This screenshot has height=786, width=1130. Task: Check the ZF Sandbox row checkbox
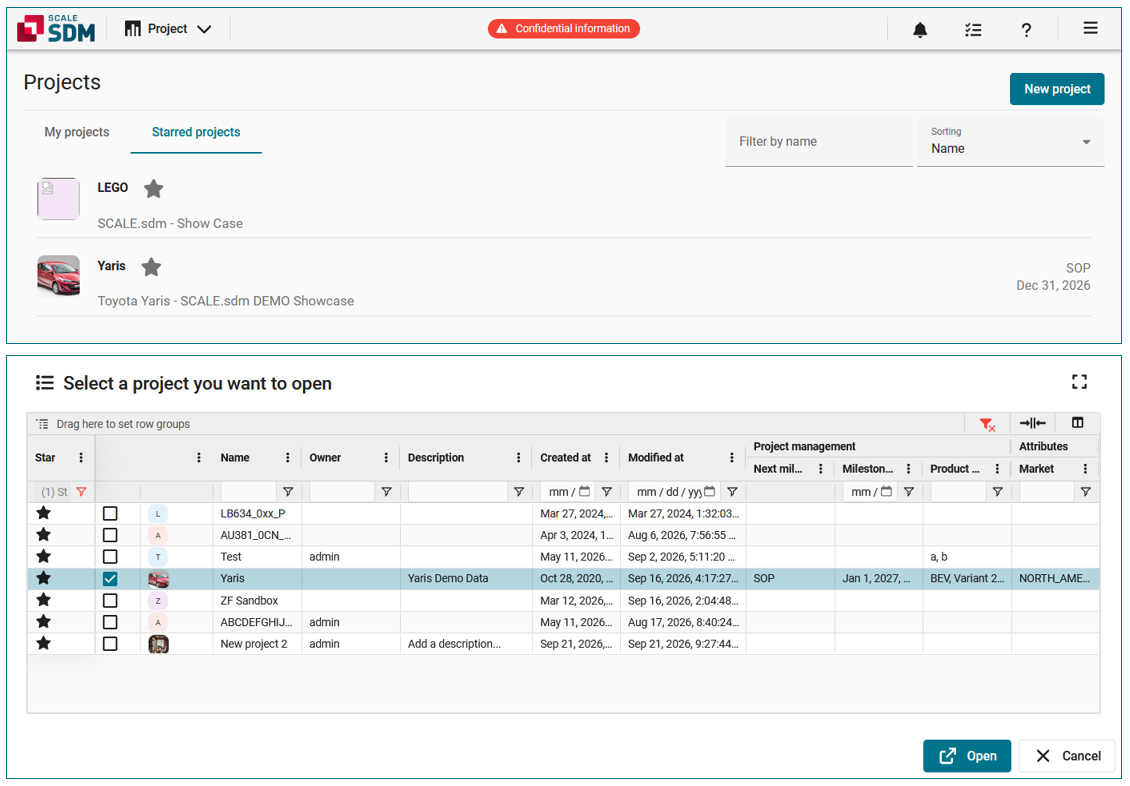(x=110, y=600)
